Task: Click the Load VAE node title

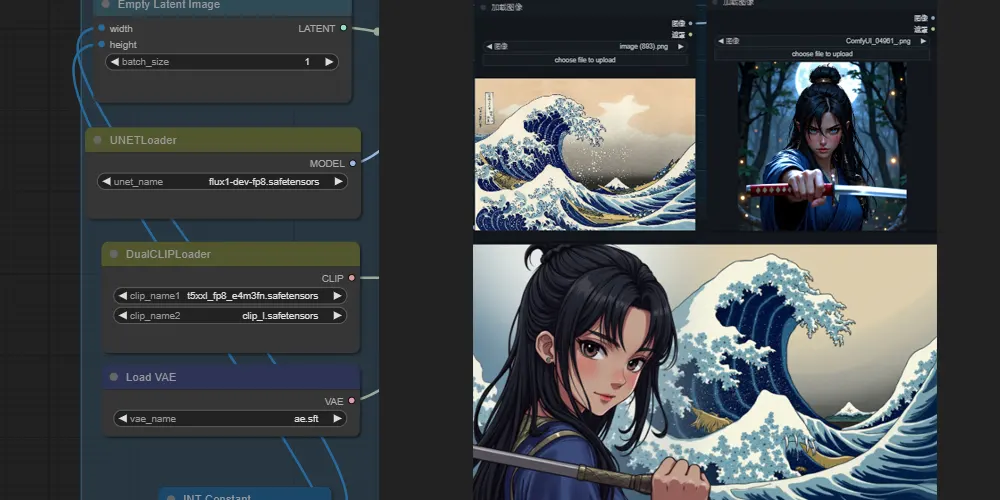Action: point(151,378)
